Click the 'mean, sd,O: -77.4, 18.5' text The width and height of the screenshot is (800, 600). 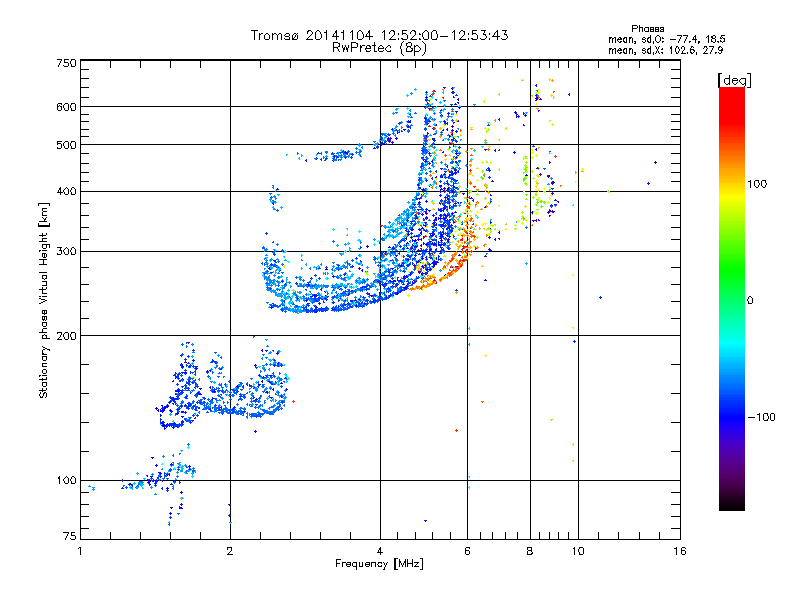[x=666, y=39]
